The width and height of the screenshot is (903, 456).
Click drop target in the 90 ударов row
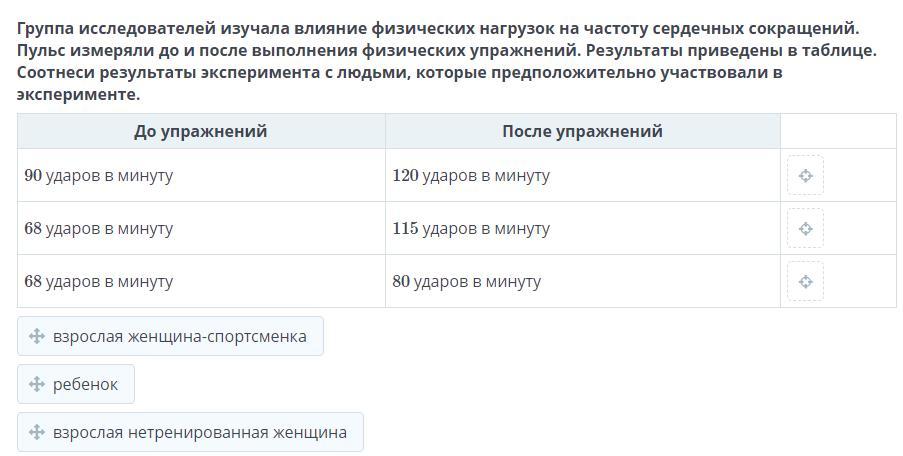pyautogui.click(x=805, y=176)
